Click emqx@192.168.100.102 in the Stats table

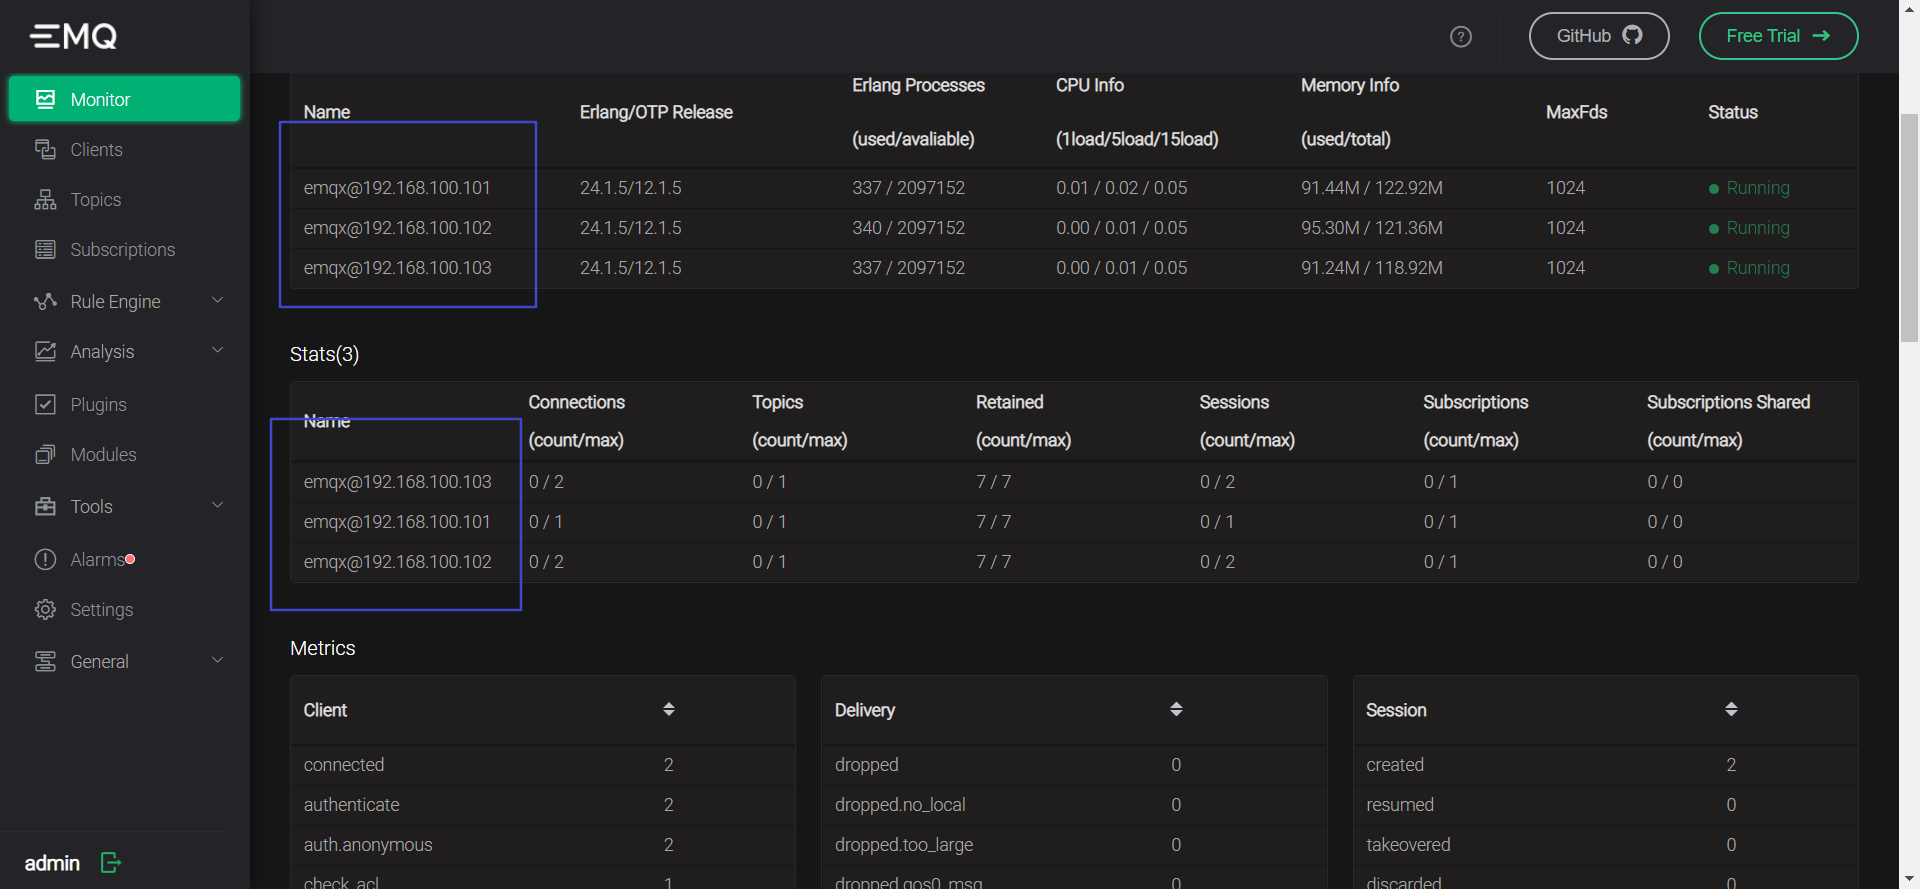(397, 562)
